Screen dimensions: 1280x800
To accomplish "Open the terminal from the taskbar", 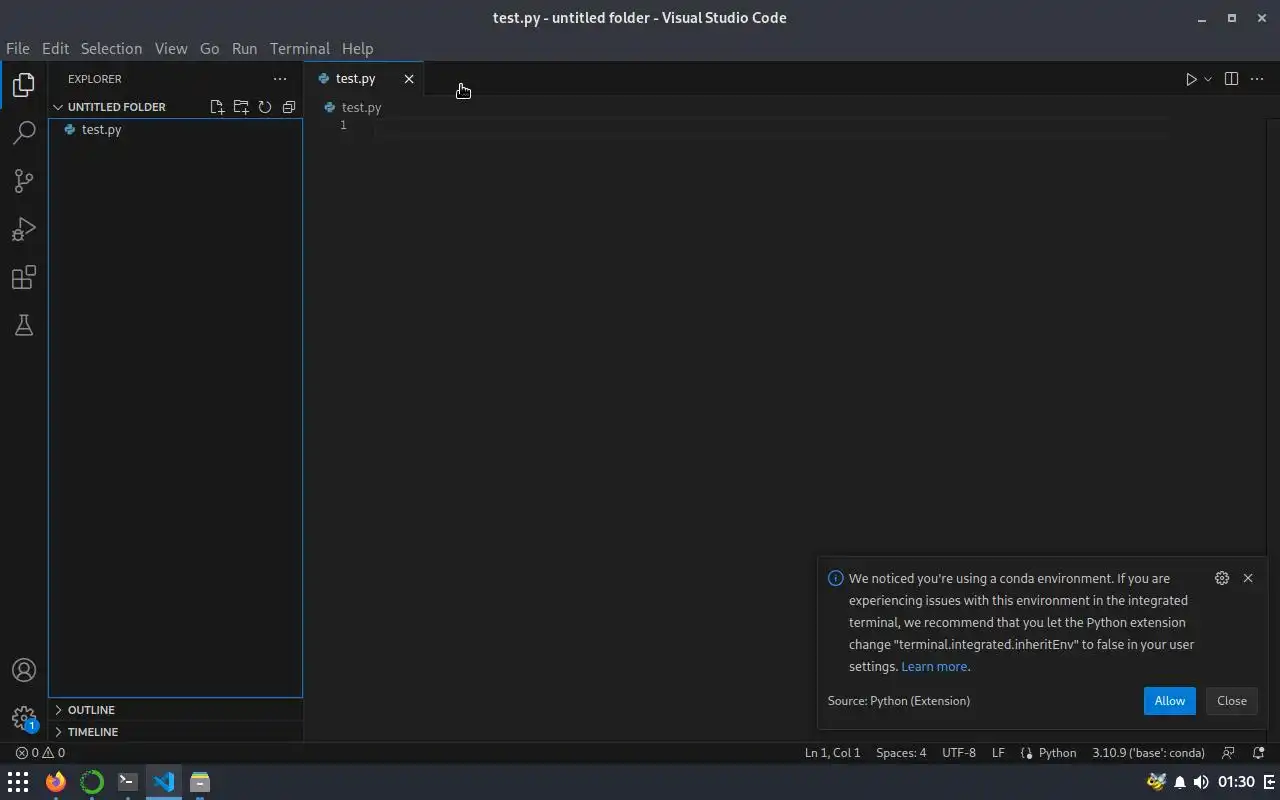I will click(x=127, y=782).
